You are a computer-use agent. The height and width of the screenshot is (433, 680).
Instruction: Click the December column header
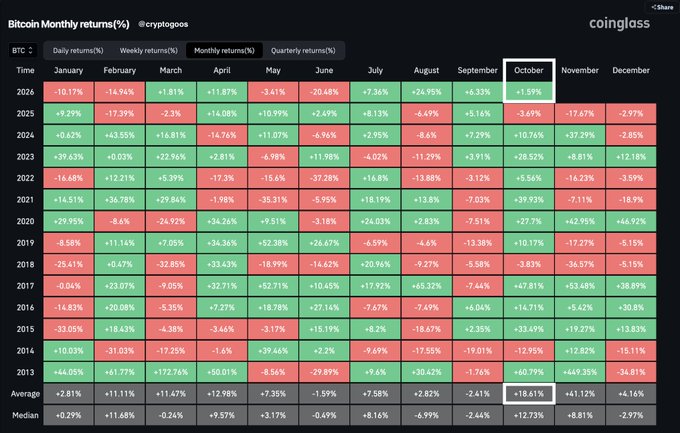(x=631, y=70)
